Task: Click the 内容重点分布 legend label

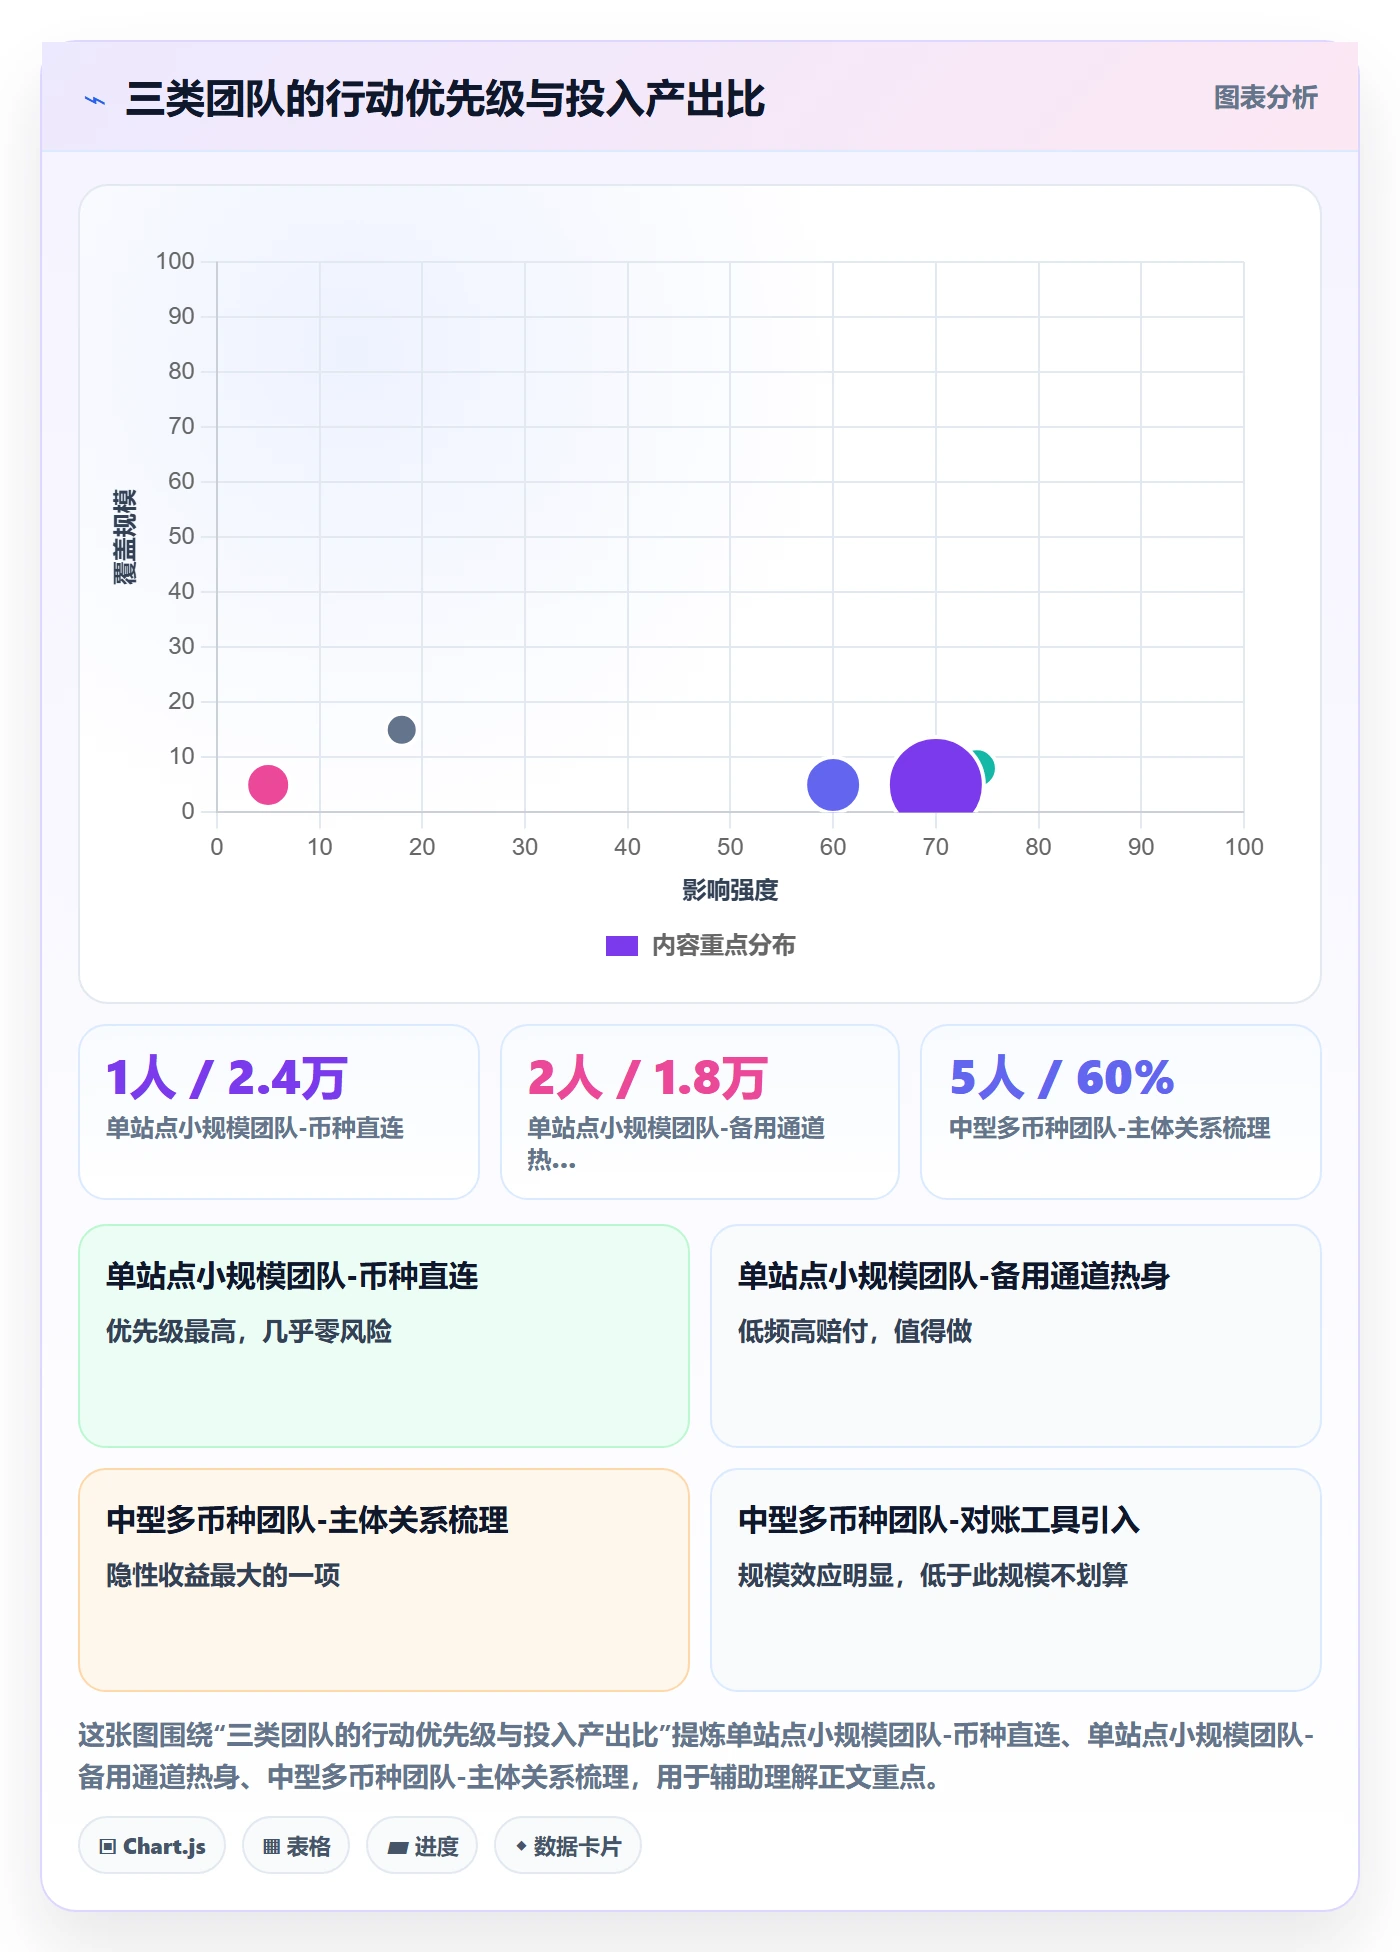Action: (x=723, y=946)
